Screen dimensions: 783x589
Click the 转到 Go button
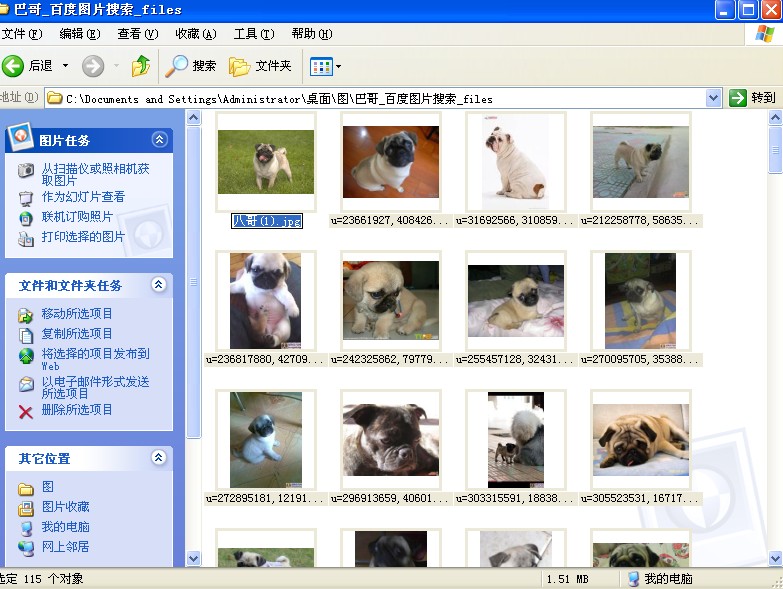coord(753,98)
